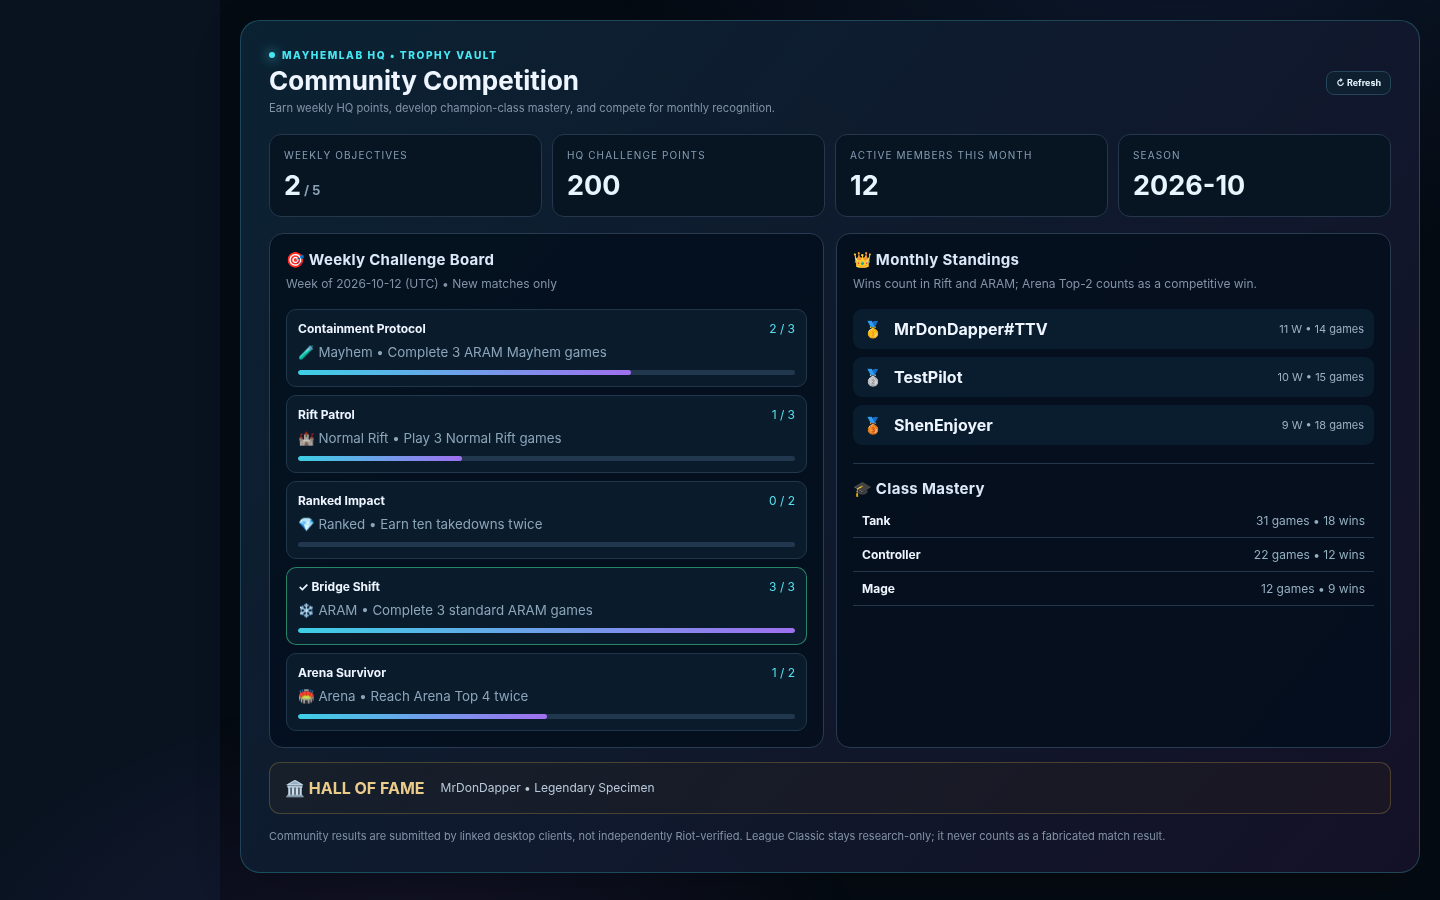Click the MAYHEMLAB HQ • TROPHY VAULT label

coord(389,55)
